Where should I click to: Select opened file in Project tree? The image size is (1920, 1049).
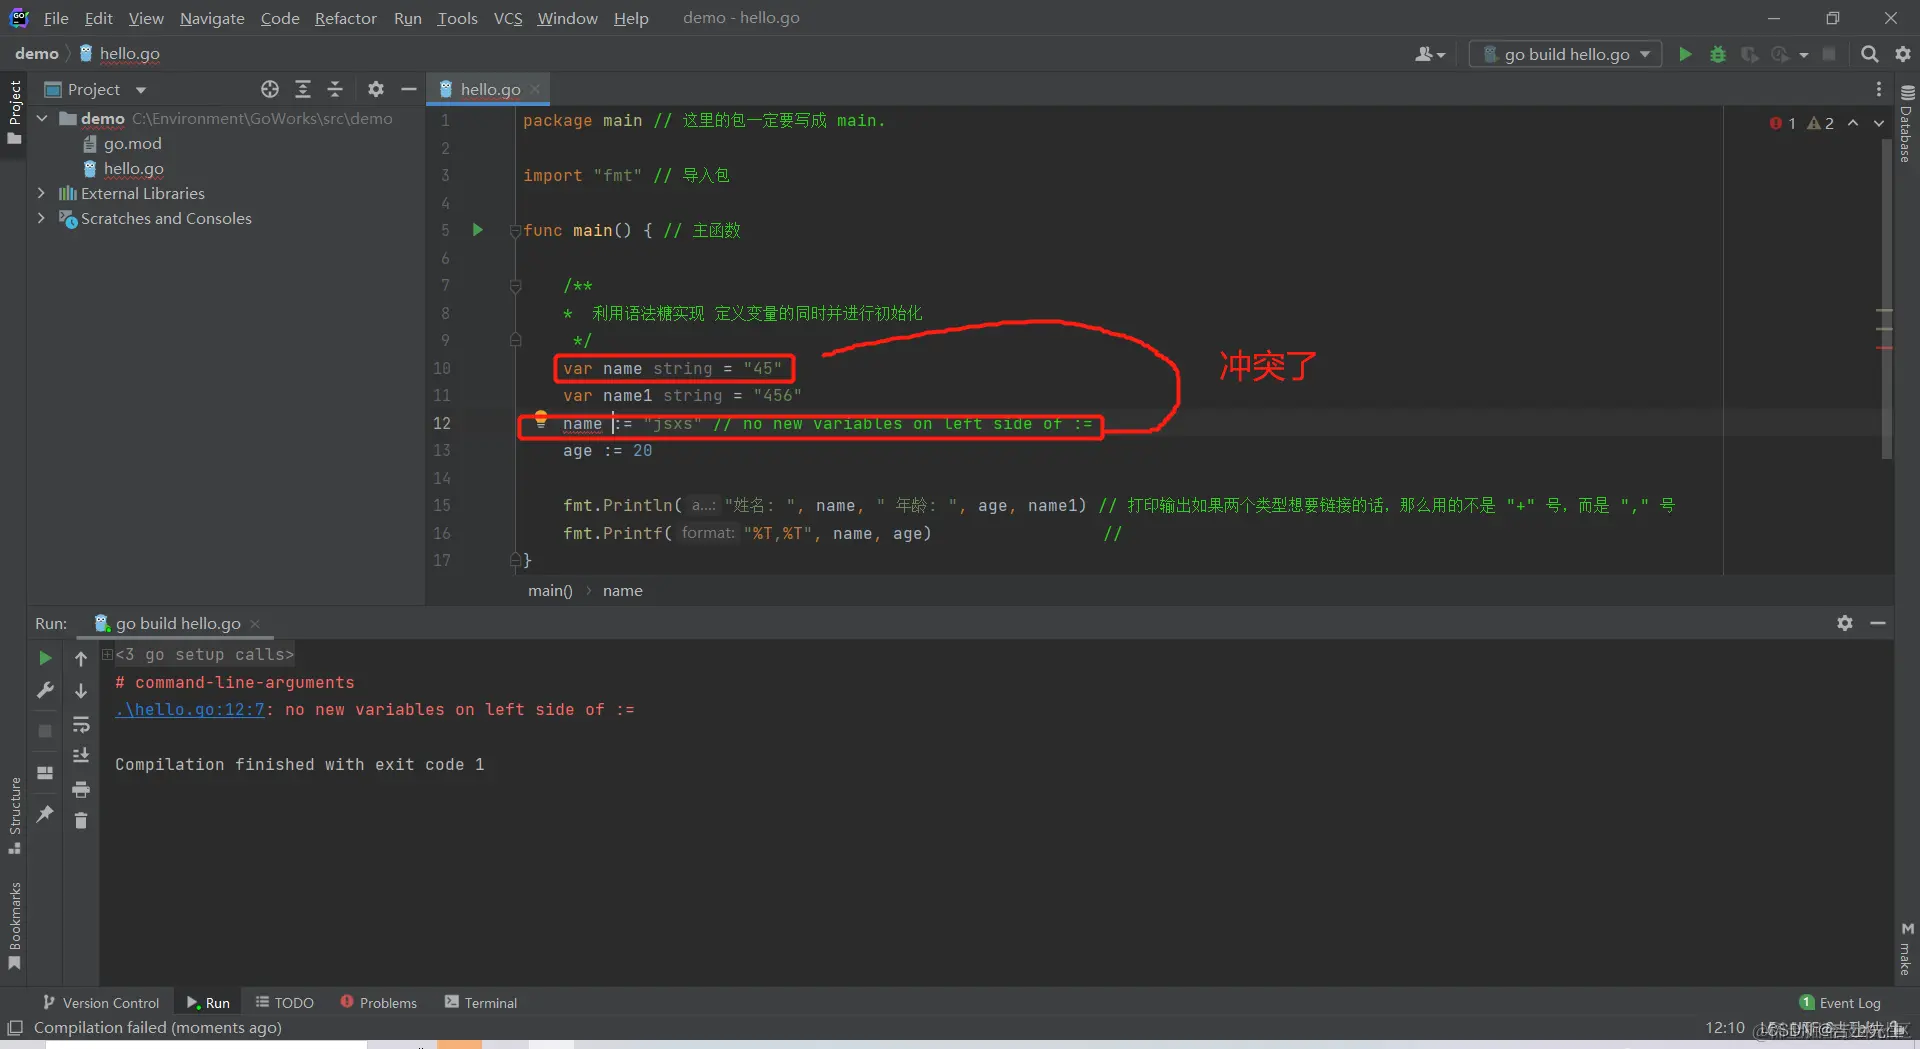point(270,89)
